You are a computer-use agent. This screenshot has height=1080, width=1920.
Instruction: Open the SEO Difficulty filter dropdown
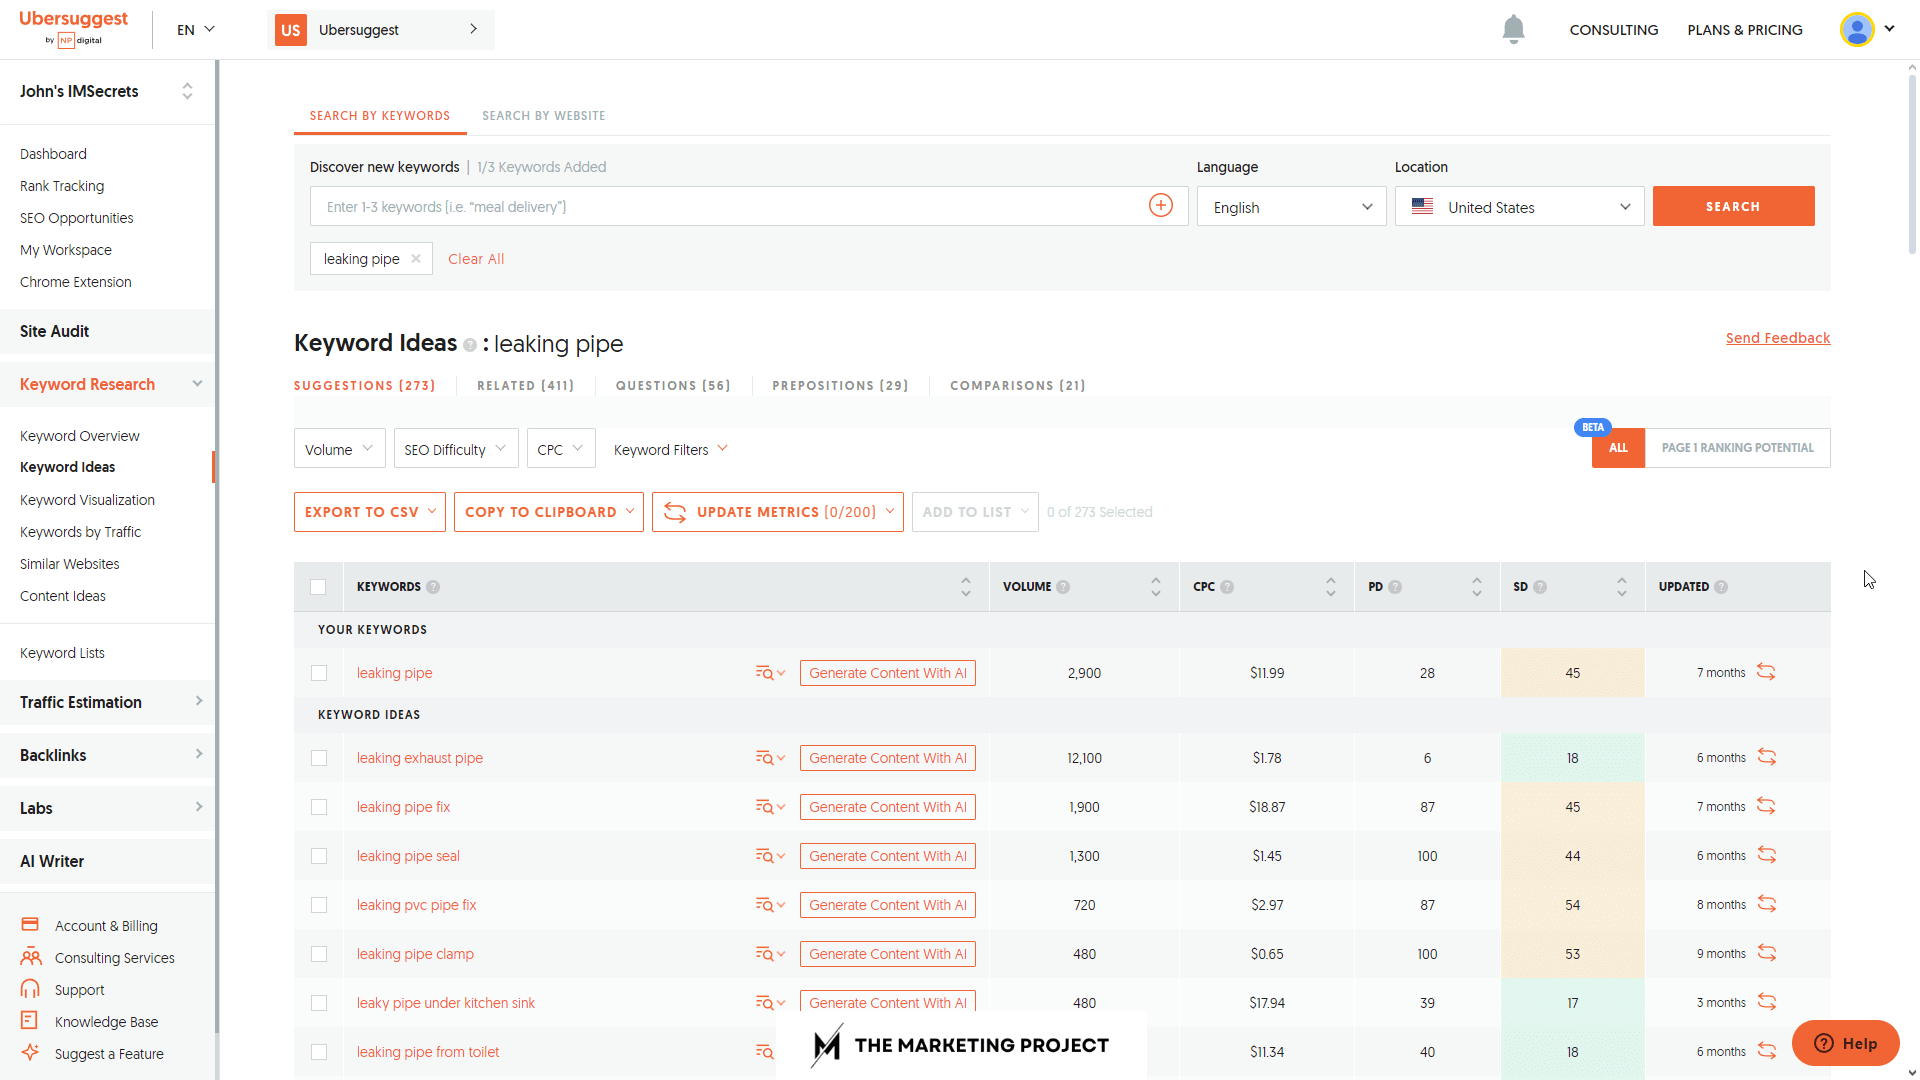click(456, 449)
